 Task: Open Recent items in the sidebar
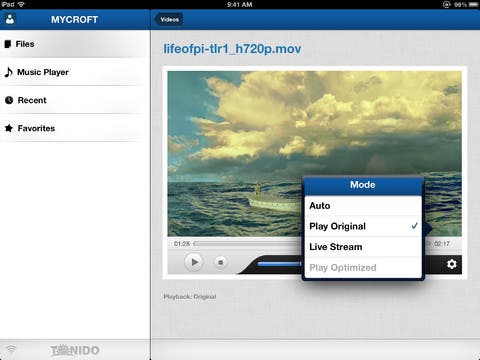(75, 100)
